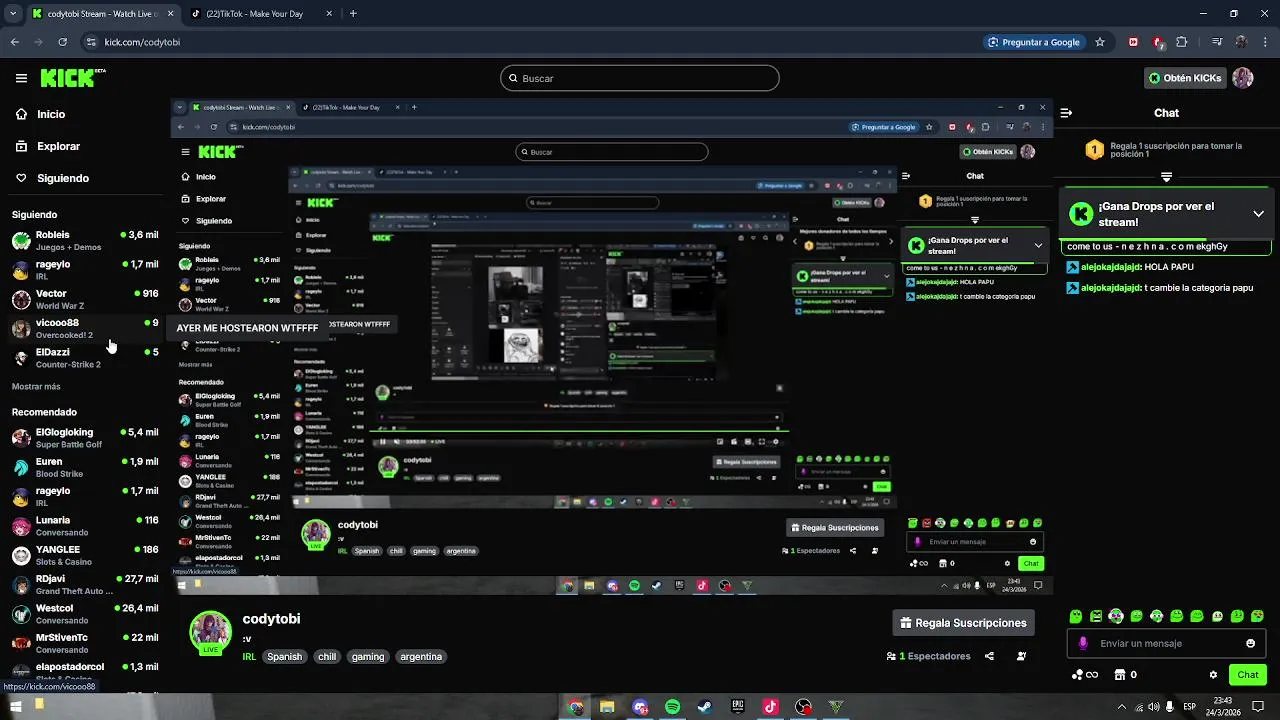
Task: Click the channel points infinity icon
Action: [1084, 675]
